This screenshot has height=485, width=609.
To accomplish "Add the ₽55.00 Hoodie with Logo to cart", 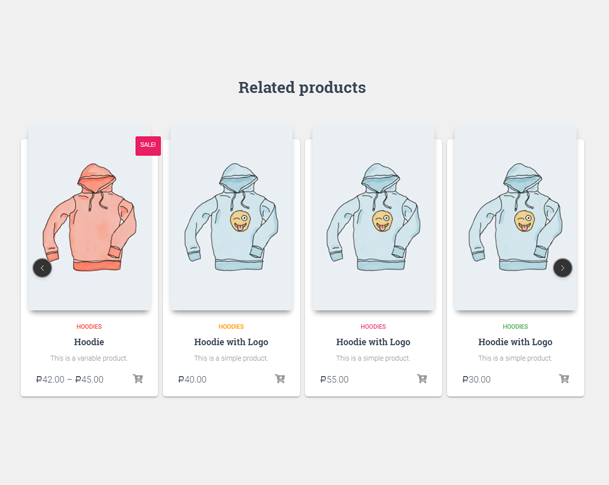I will tap(422, 379).
